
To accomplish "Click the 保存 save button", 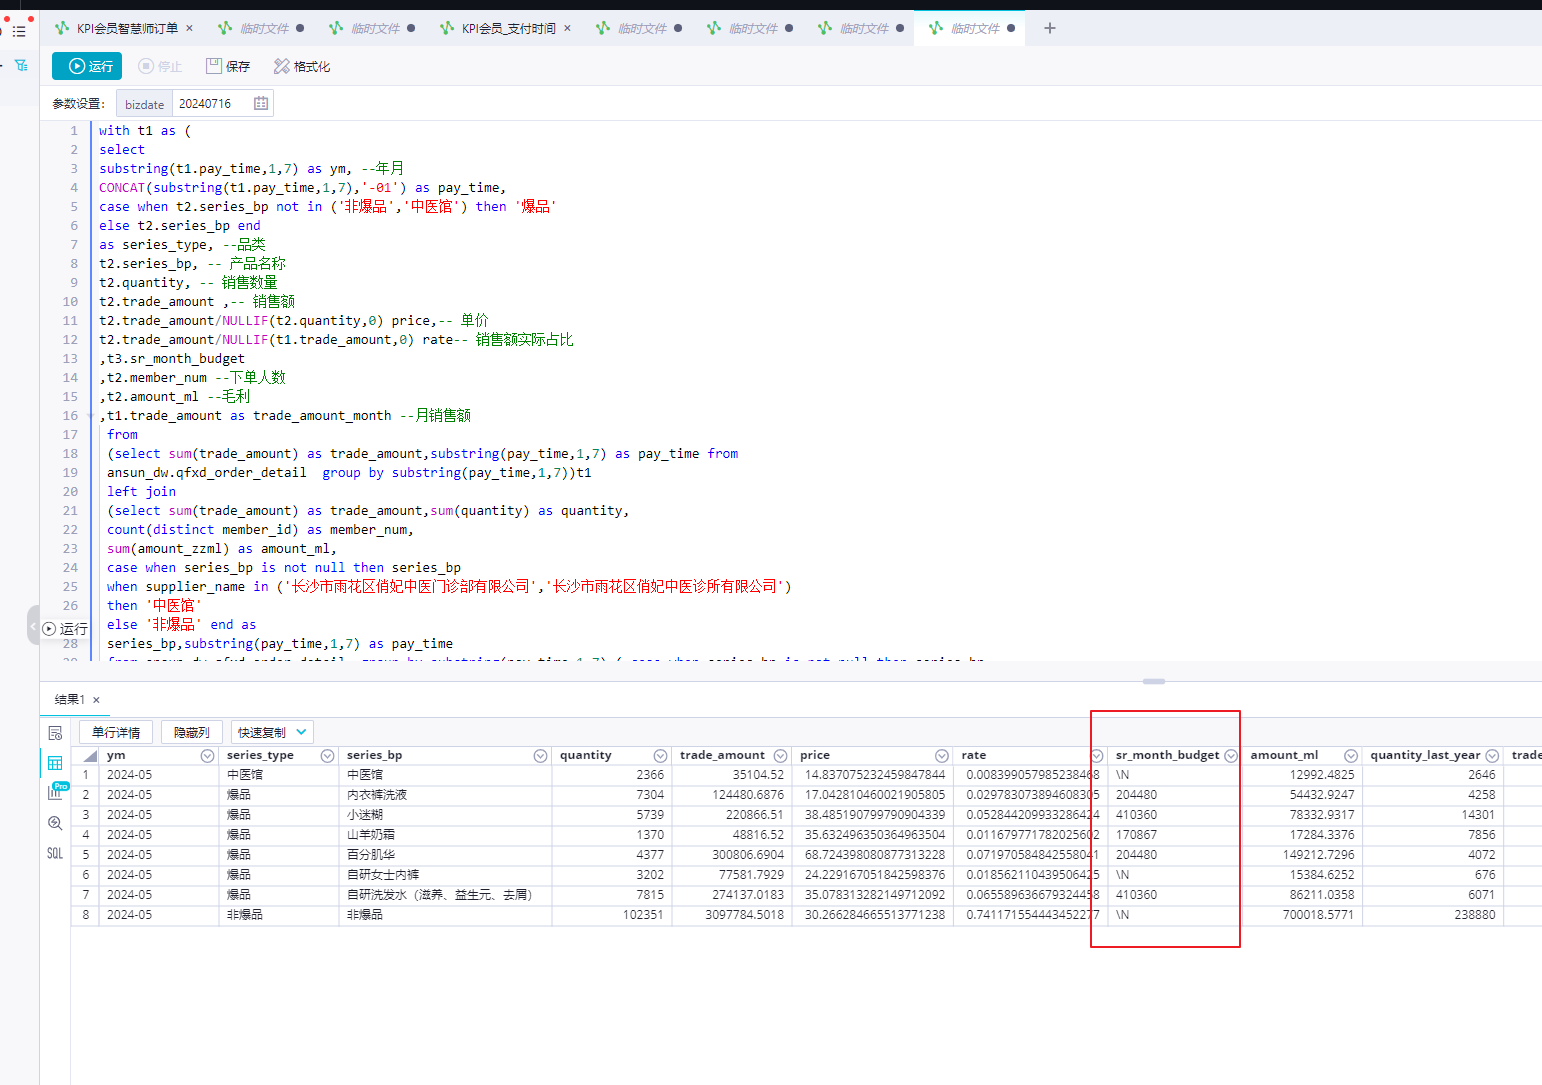I will (x=228, y=66).
